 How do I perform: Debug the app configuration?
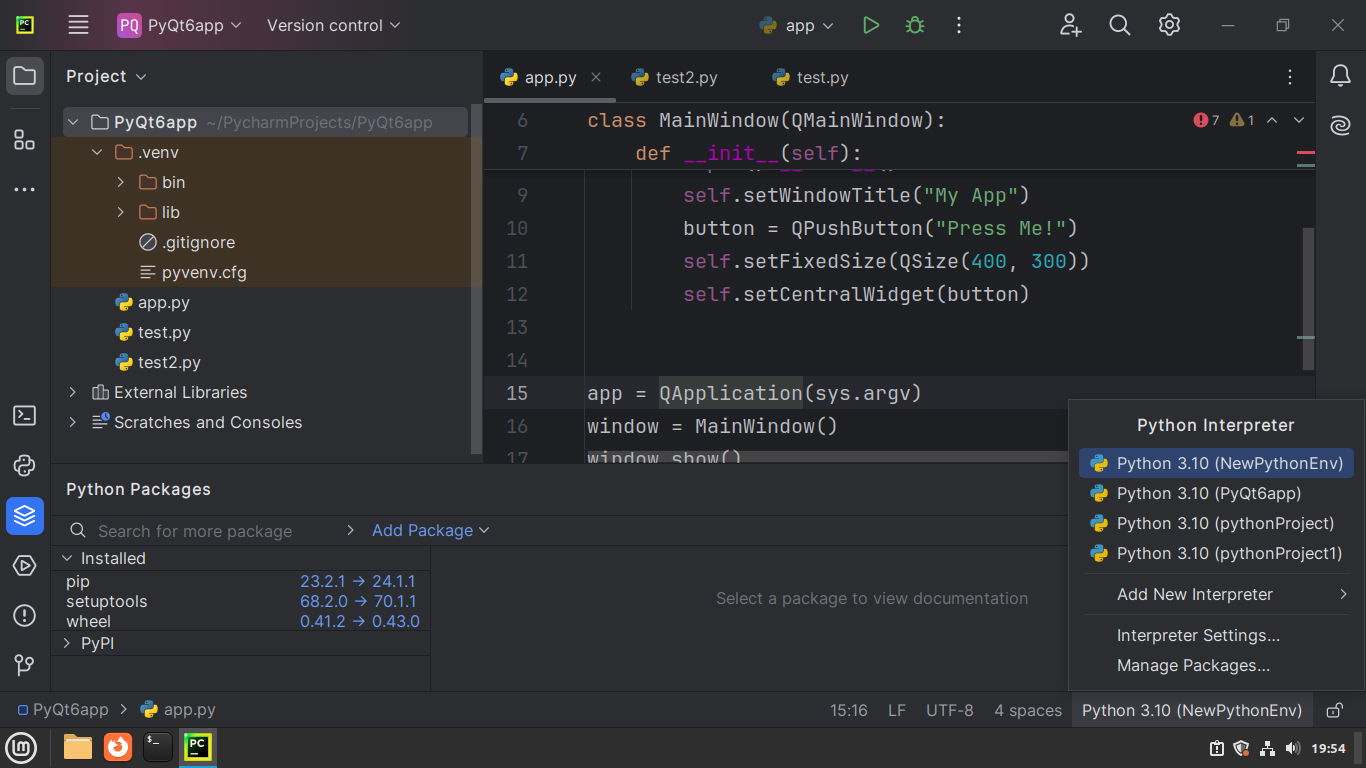point(914,26)
